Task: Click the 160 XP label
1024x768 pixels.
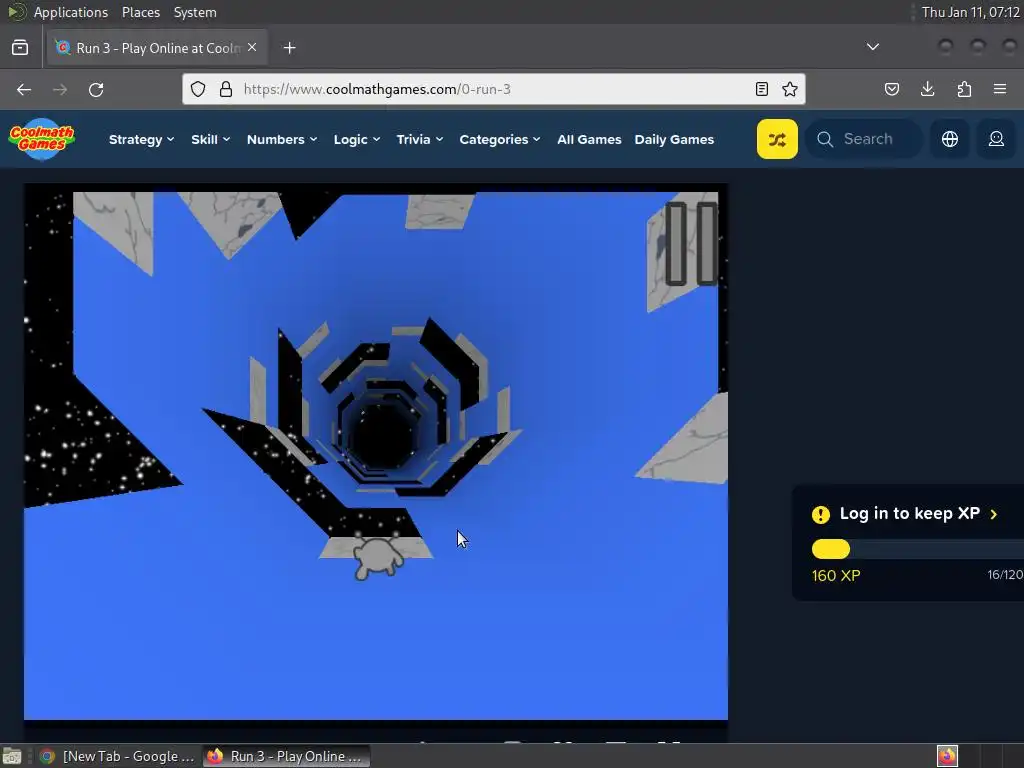Action: (836, 575)
